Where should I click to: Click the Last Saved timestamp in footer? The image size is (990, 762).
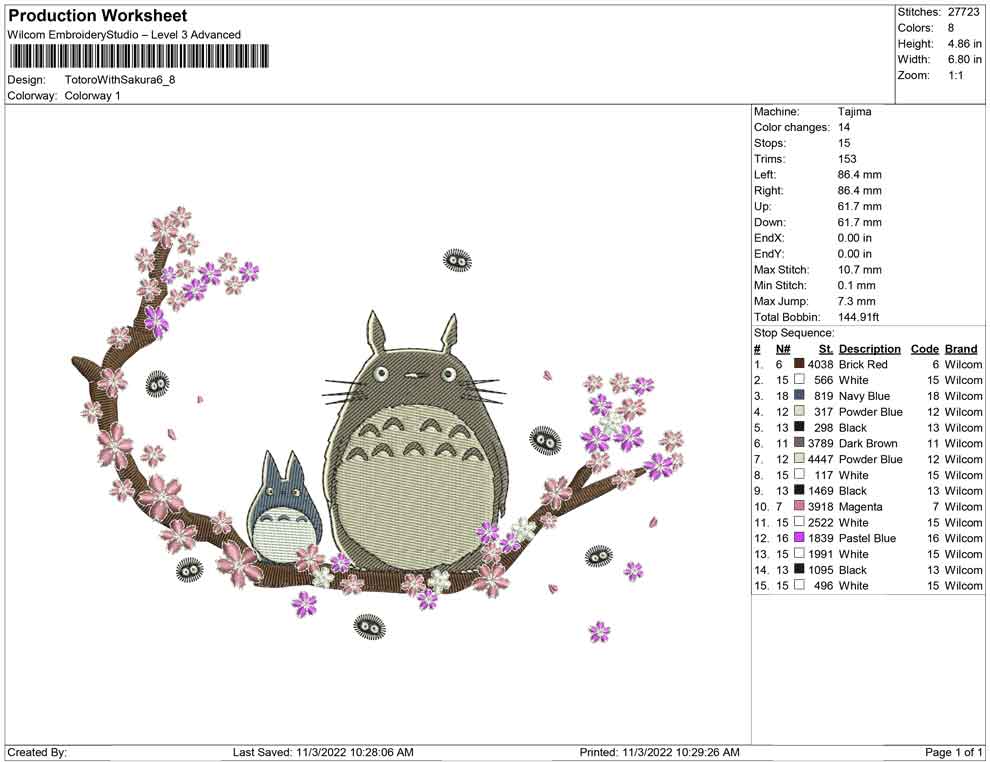(x=323, y=752)
